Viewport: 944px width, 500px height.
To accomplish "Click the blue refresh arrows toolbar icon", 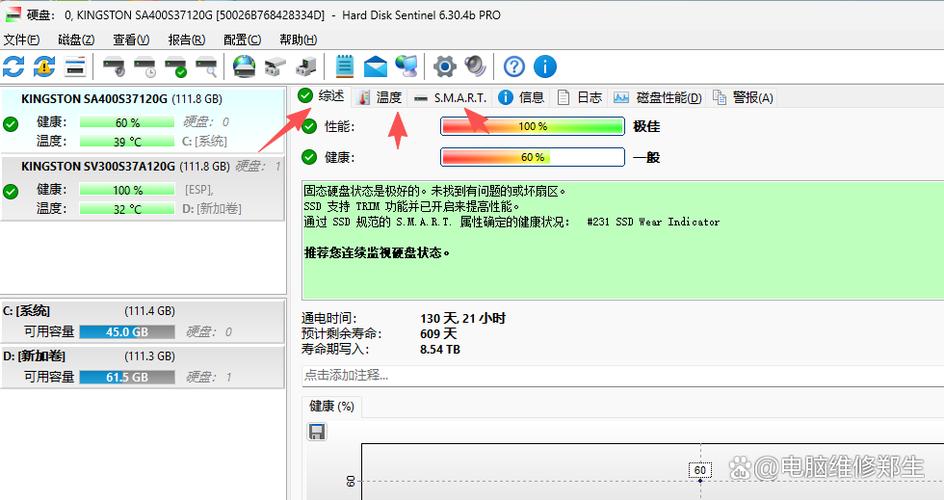I will (x=13, y=66).
